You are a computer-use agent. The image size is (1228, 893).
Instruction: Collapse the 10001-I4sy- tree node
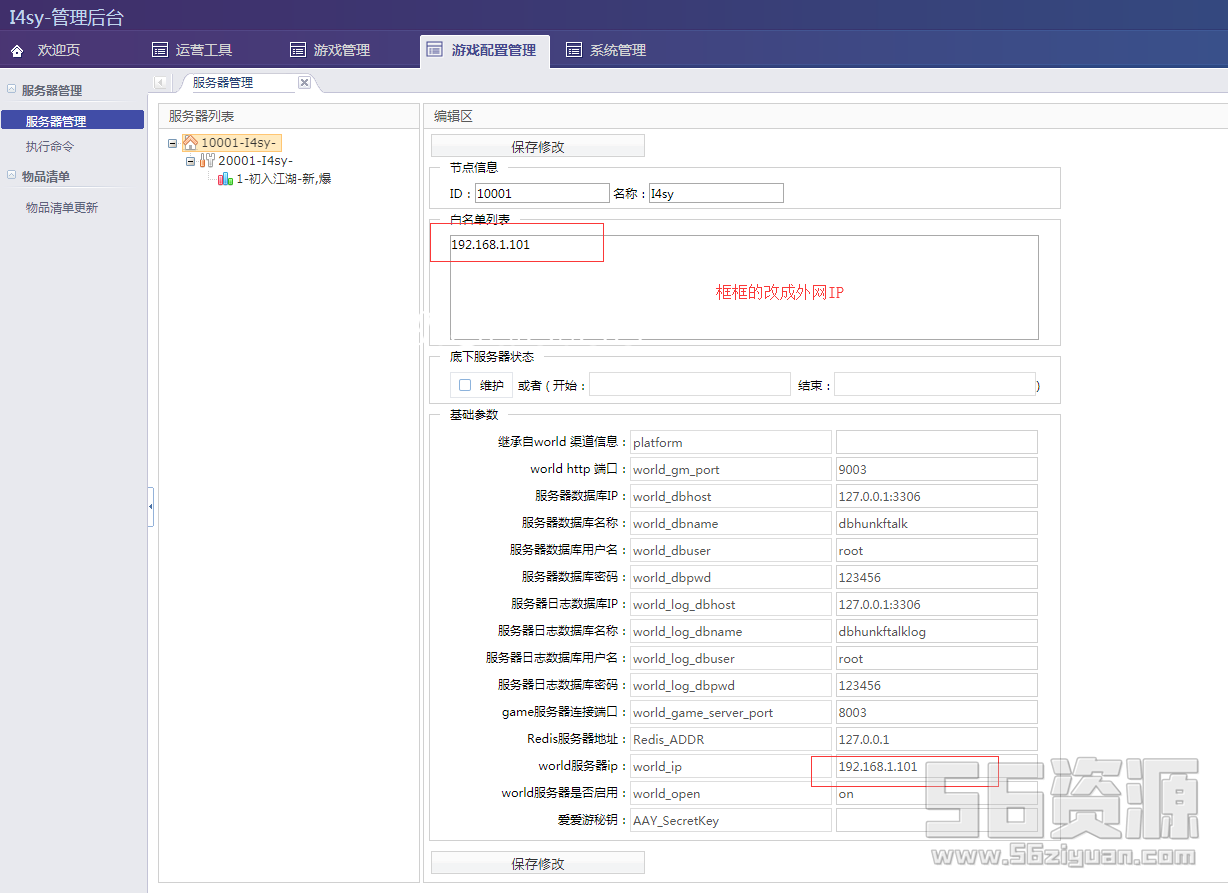(x=173, y=143)
